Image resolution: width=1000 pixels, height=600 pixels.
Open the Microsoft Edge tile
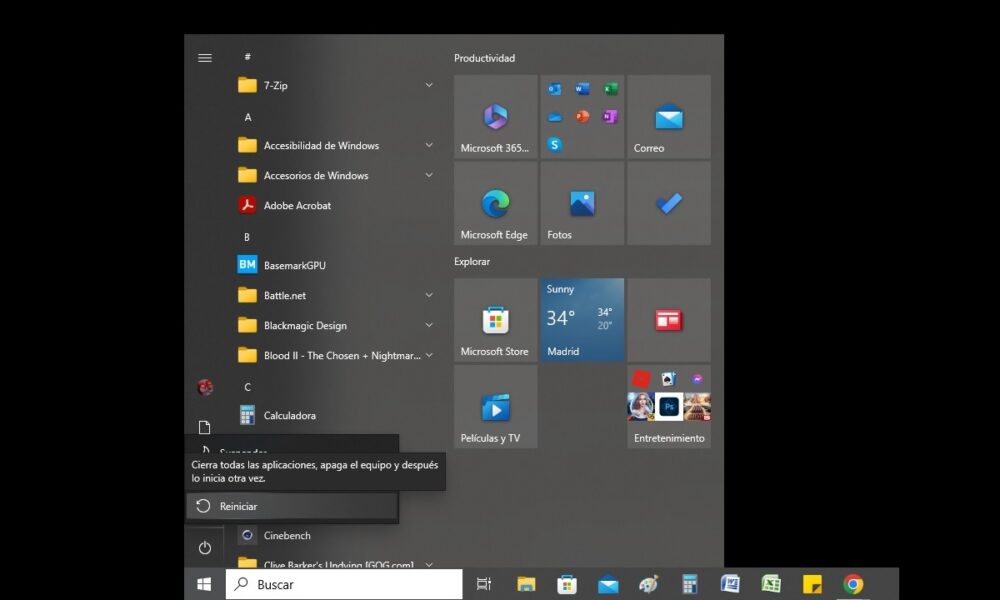click(x=494, y=203)
